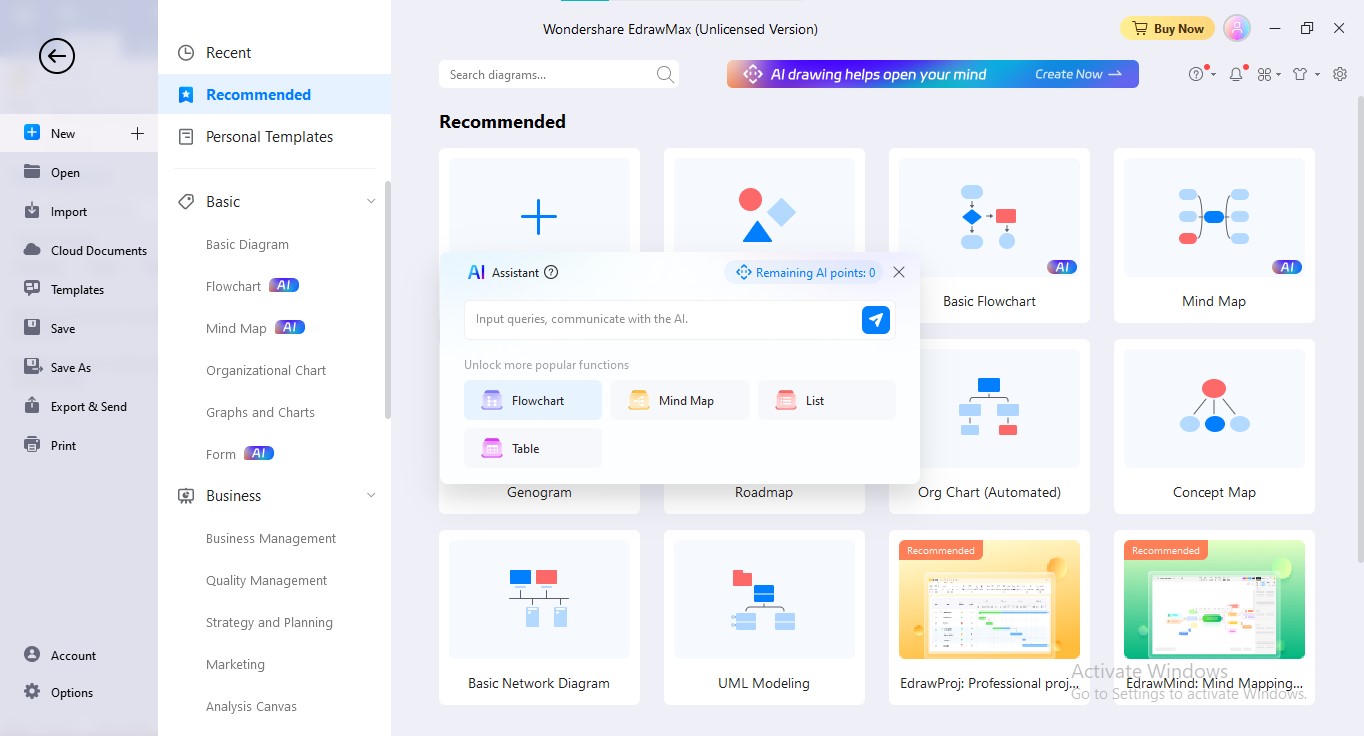Open UML Modeling template

(764, 618)
